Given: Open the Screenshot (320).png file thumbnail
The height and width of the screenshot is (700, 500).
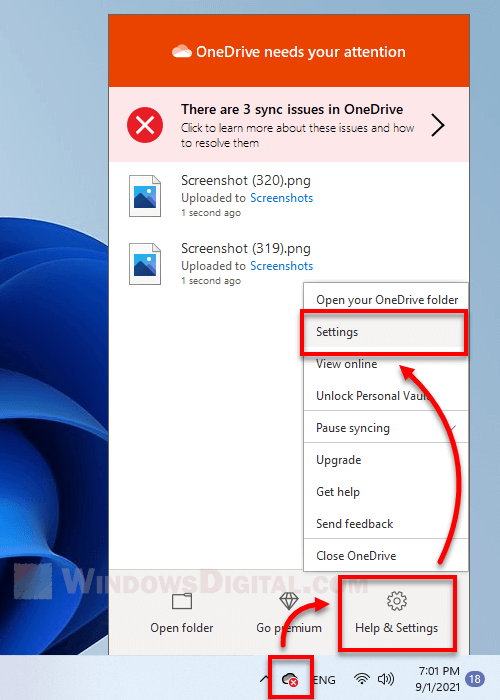Looking at the screenshot, I should 145,196.
